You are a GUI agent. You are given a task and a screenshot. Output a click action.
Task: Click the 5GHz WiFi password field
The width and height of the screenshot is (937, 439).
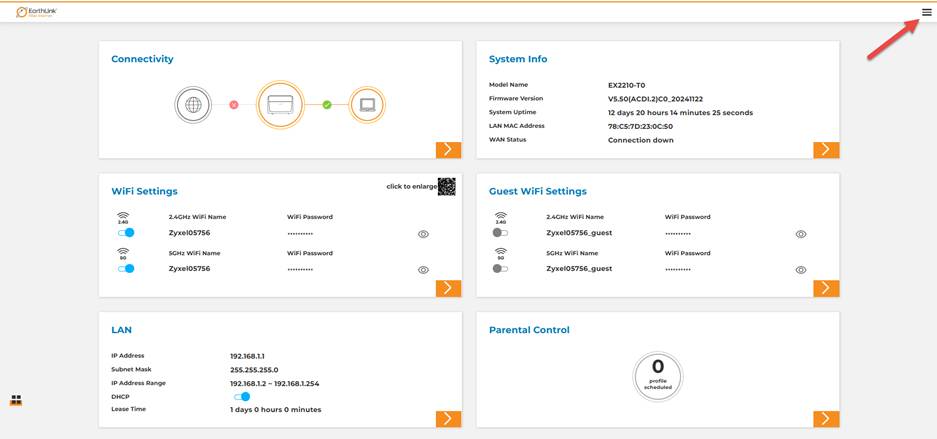[300, 269]
